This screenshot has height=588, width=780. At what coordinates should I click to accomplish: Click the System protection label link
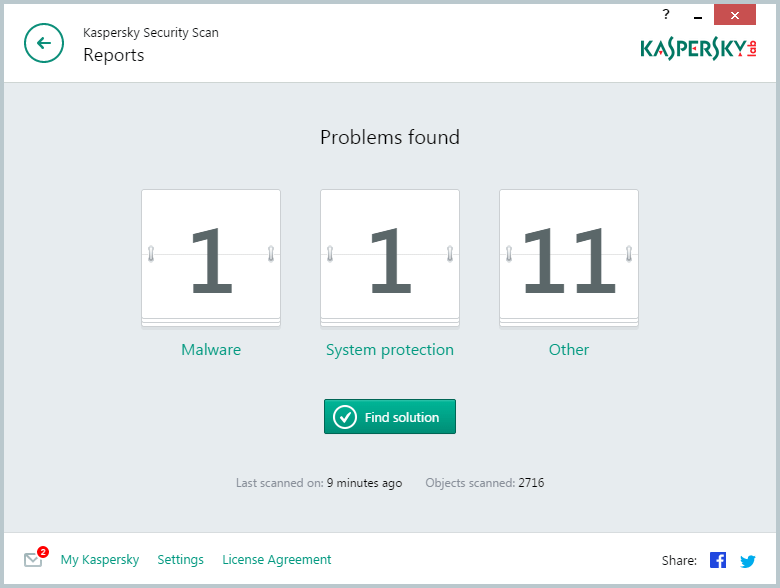[x=390, y=350]
